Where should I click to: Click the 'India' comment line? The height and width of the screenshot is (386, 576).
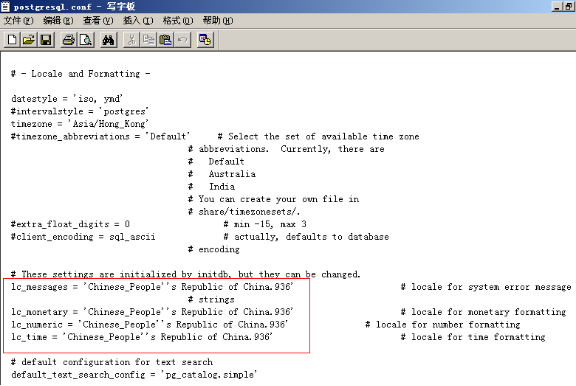212,187
